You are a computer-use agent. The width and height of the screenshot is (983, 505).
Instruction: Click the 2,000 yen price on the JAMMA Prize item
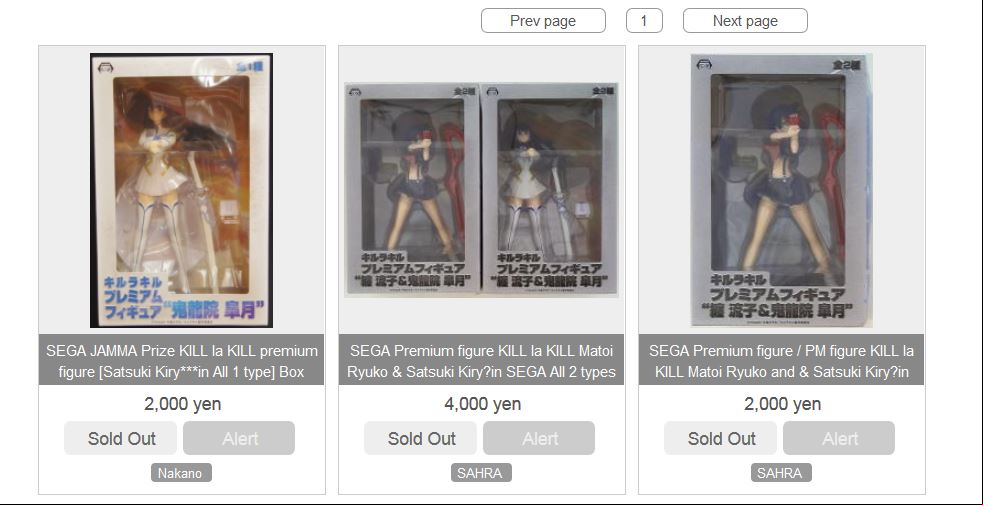tap(182, 404)
